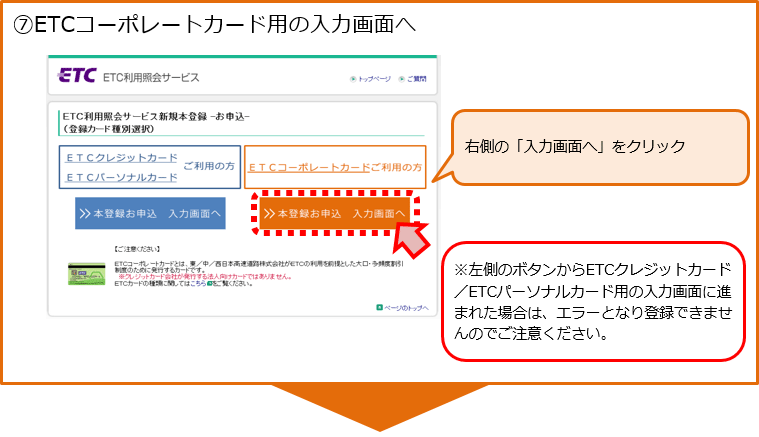
Task: Click the ETC logo in the header
Action: (78, 76)
